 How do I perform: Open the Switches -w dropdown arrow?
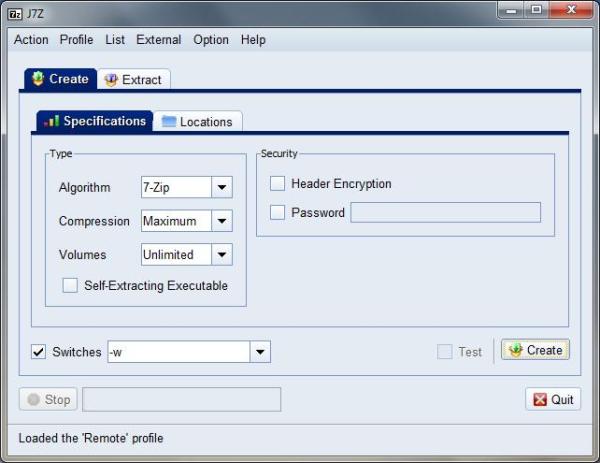pos(260,352)
